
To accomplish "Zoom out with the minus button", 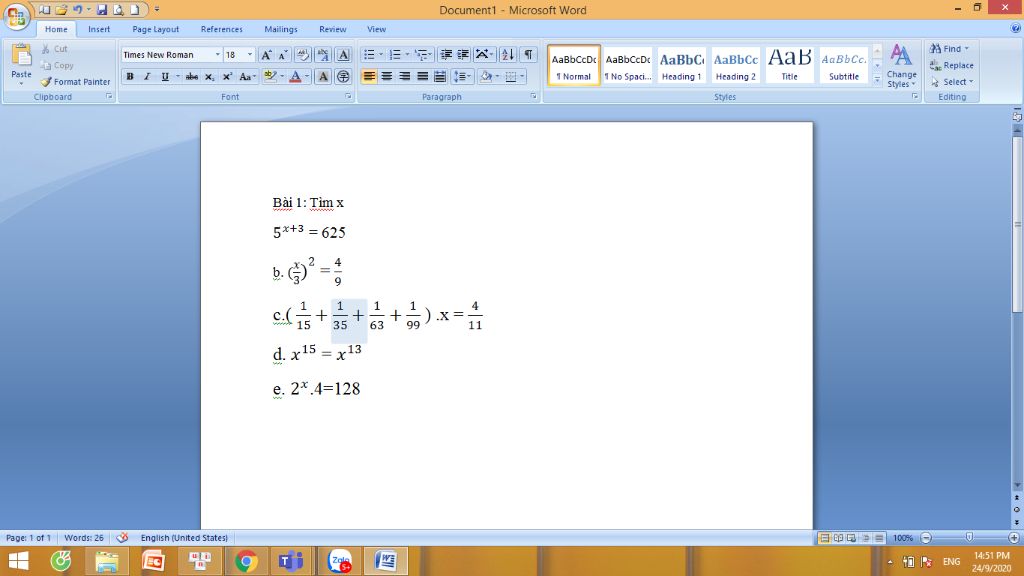I will 925,538.
